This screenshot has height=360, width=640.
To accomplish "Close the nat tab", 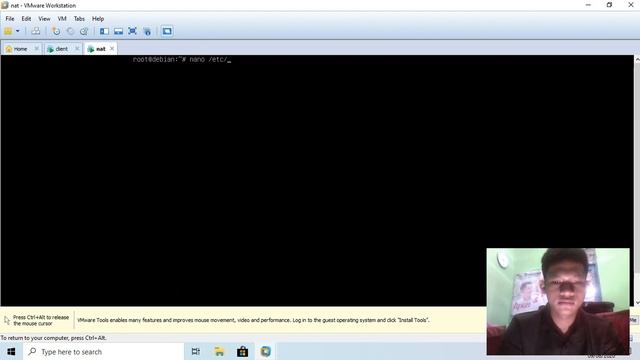I will (x=112, y=49).
